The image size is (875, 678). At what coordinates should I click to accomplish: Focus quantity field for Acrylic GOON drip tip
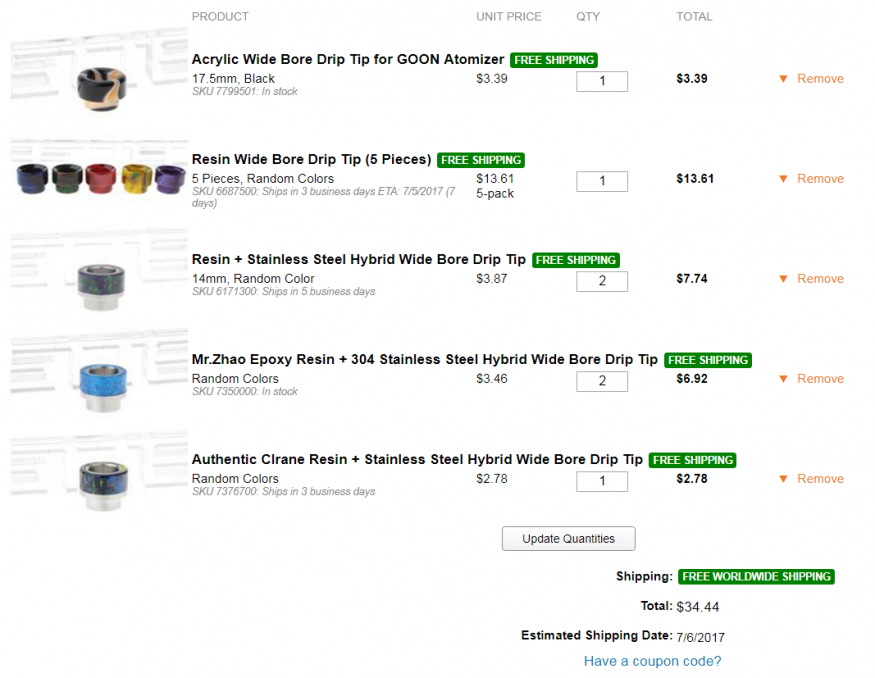coord(602,81)
